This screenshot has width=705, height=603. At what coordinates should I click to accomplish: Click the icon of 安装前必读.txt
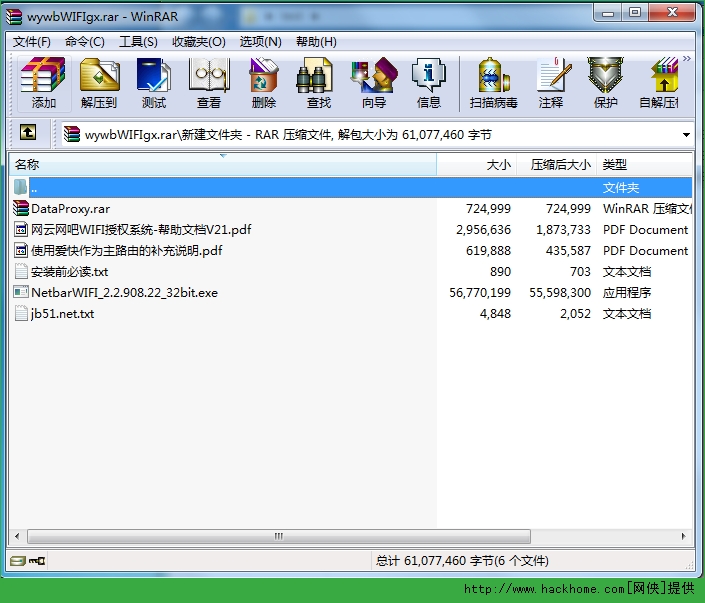tap(21, 271)
